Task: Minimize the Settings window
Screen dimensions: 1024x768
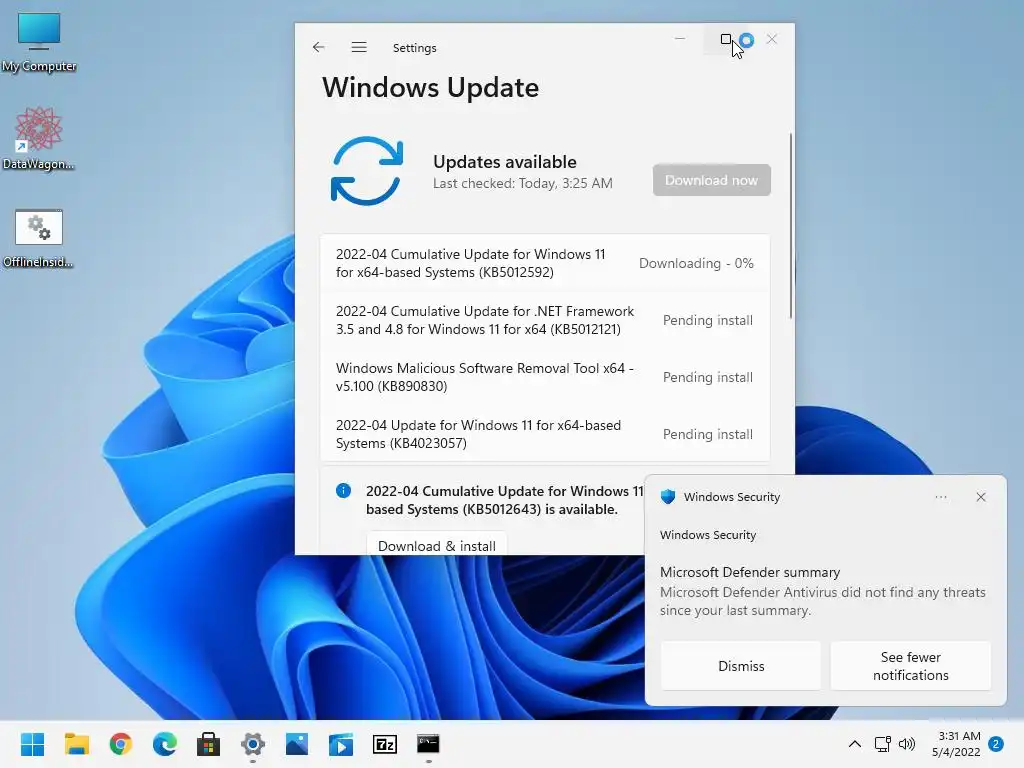Action: [680, 39]
